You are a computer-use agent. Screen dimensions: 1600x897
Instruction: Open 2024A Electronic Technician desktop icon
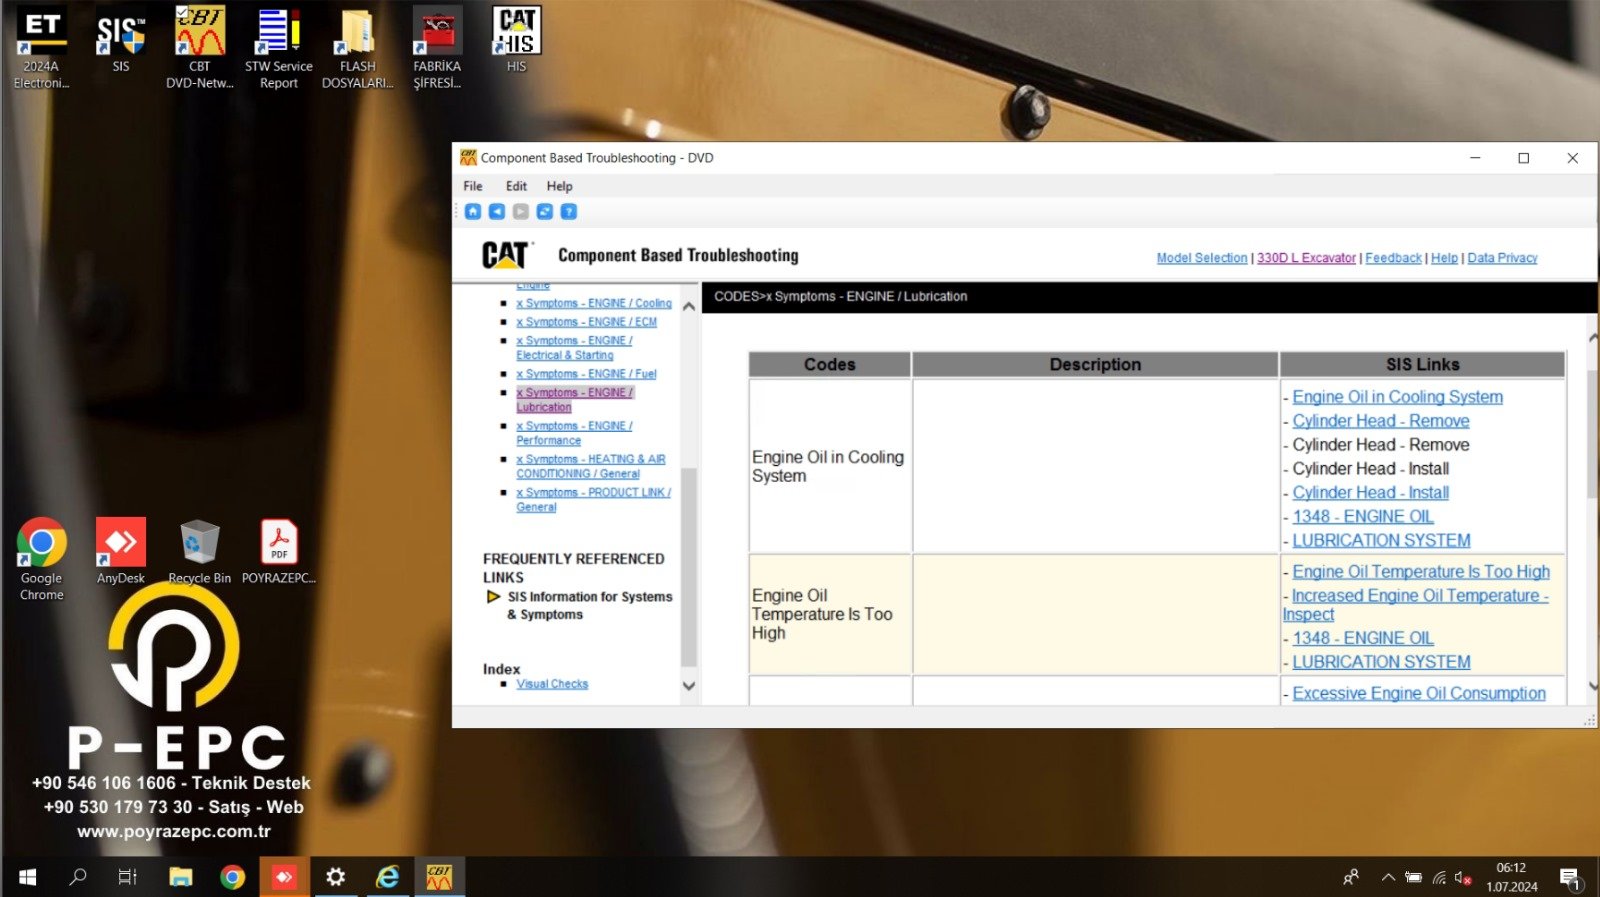click(42, 48)
